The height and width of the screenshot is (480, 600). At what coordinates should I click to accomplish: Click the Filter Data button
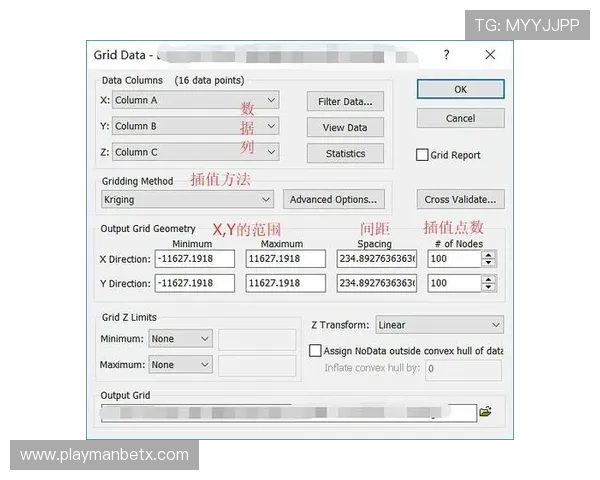345,101
